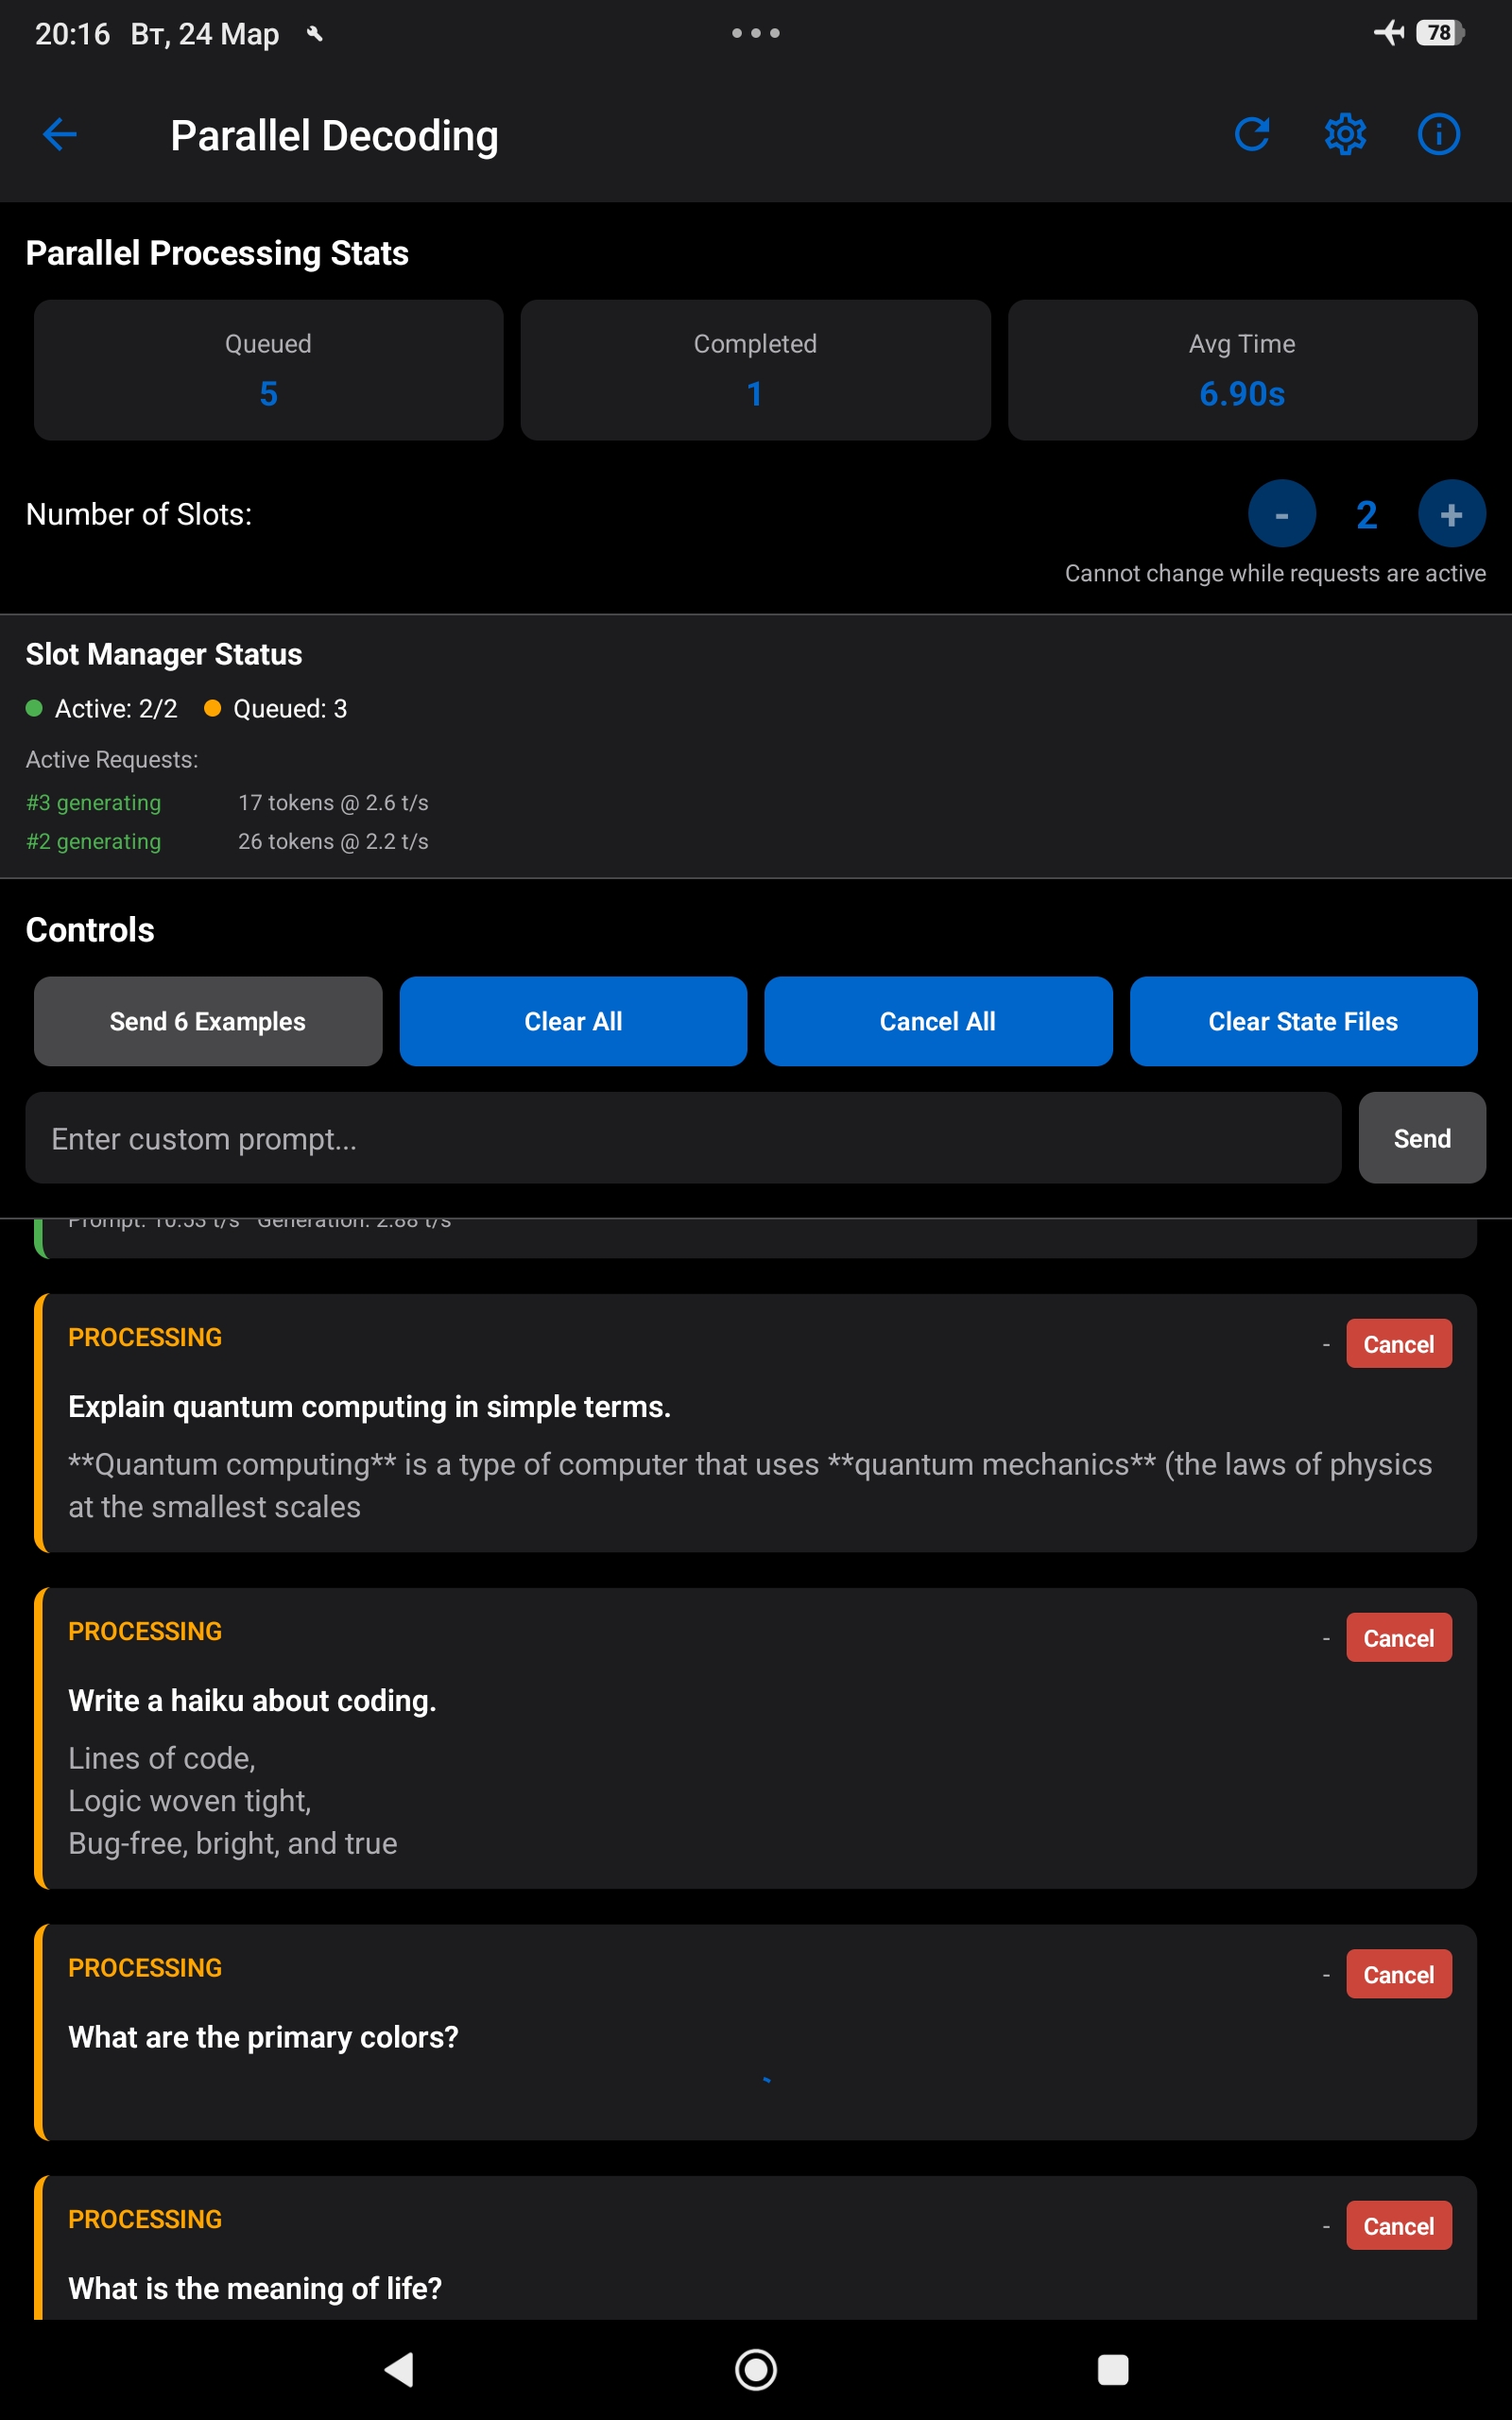Tap the Queued stats card
Screen dimensions: 1512x2420
[x=268, y=370]
